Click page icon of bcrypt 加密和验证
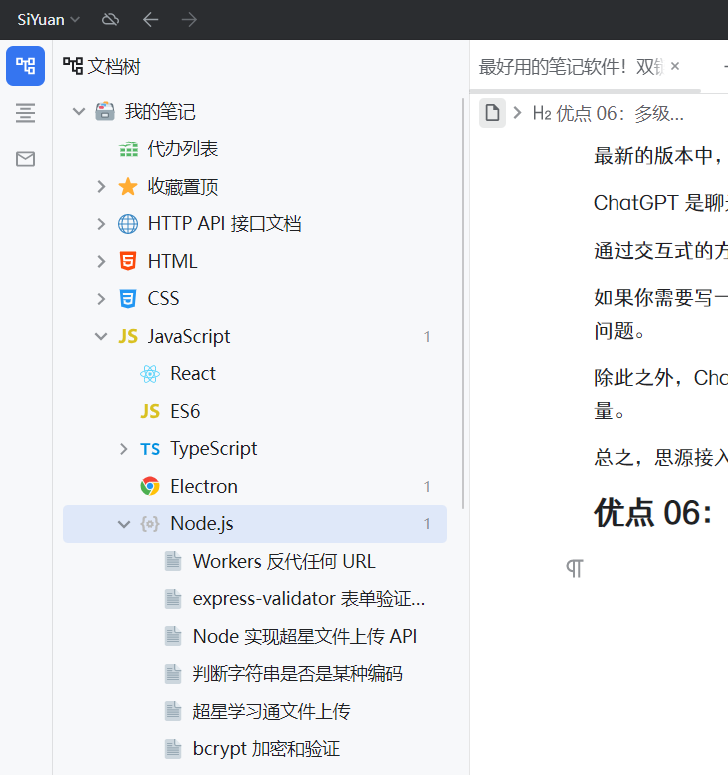Viewport: 728px width, 775px height. click(x=173, y=749)
